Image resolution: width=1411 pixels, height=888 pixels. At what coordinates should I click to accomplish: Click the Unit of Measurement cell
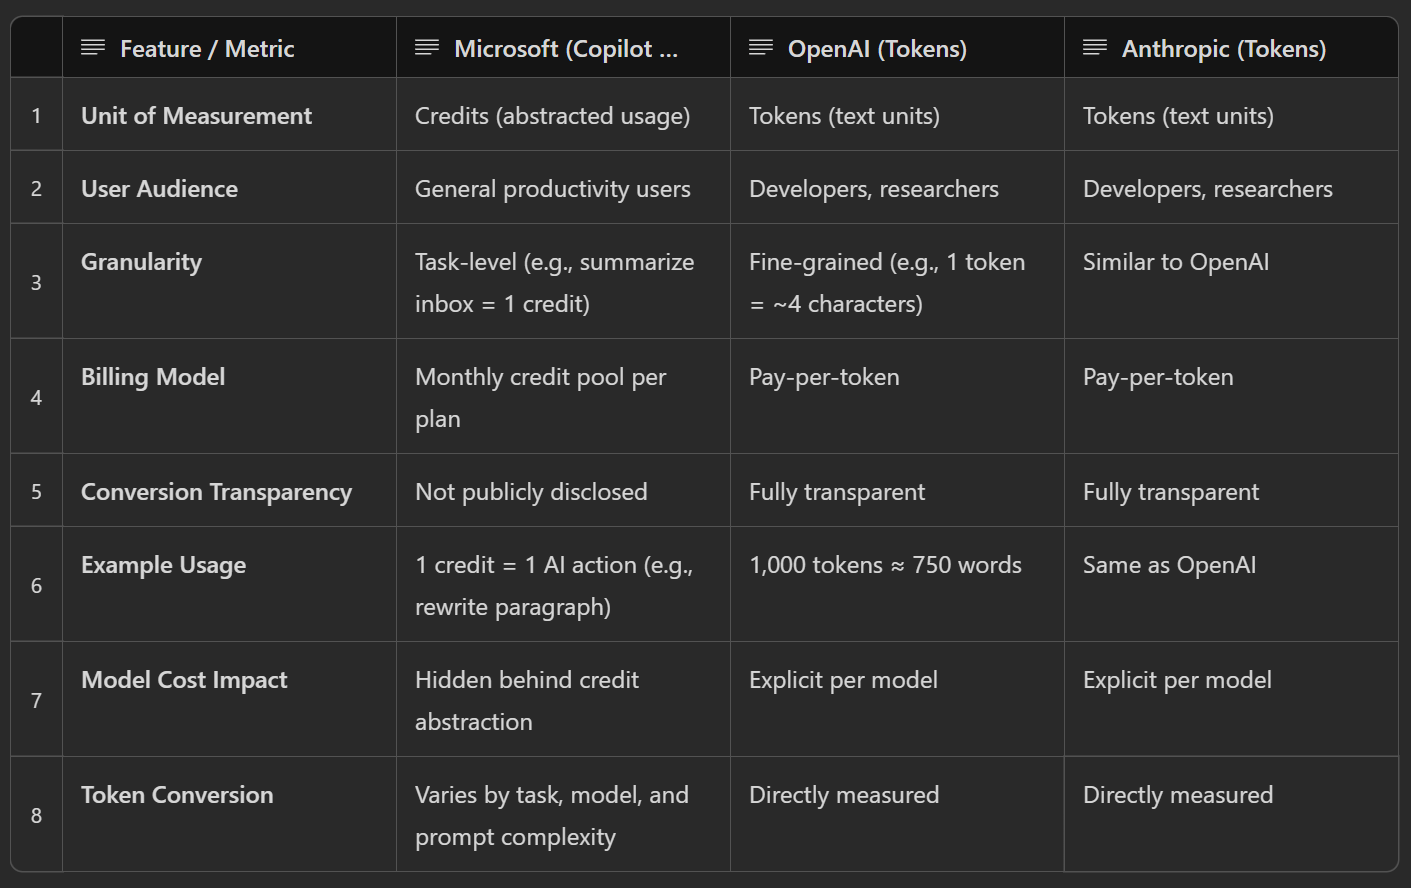click(x=197, y=116)
